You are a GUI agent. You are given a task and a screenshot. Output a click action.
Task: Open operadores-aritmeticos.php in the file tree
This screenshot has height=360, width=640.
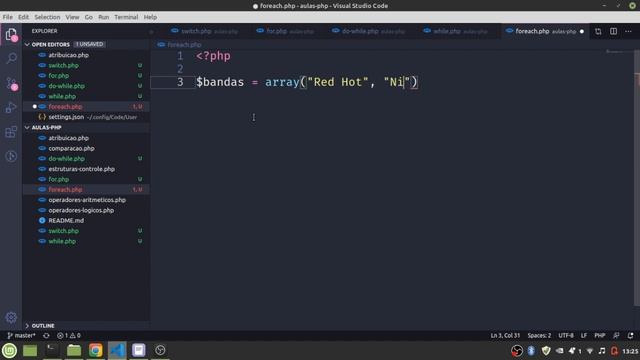point(86,200)
